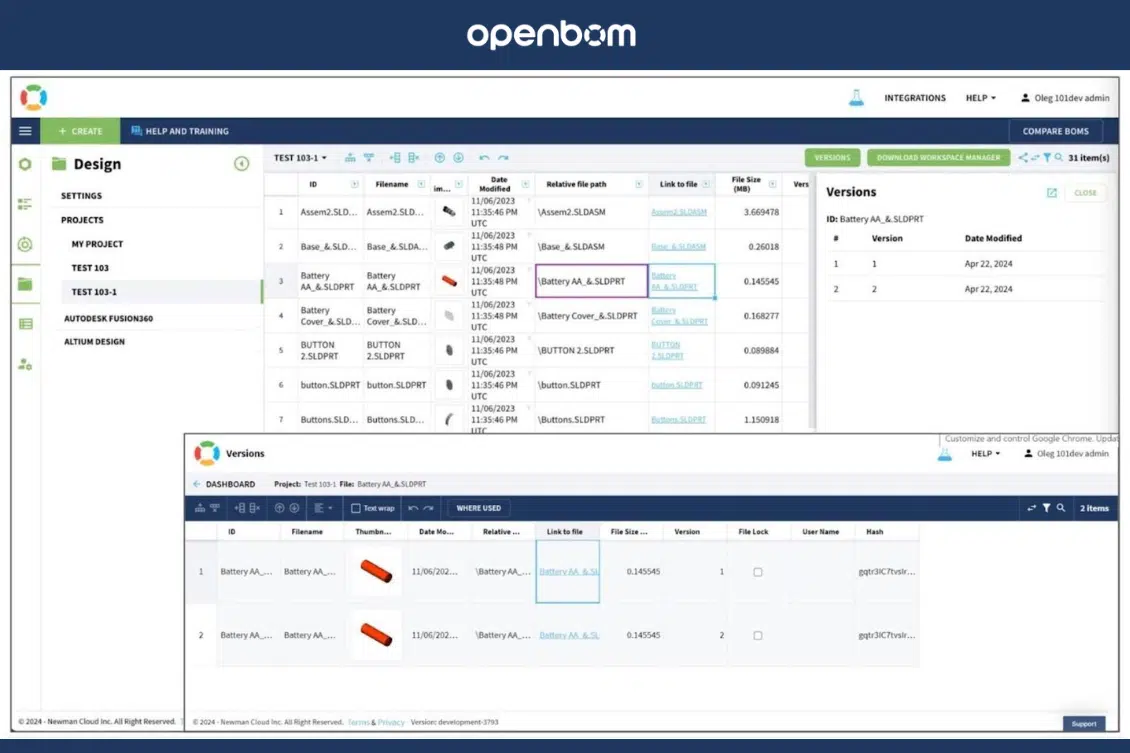
Task: Check File Lock box for version 2
Action: (757, 636)
